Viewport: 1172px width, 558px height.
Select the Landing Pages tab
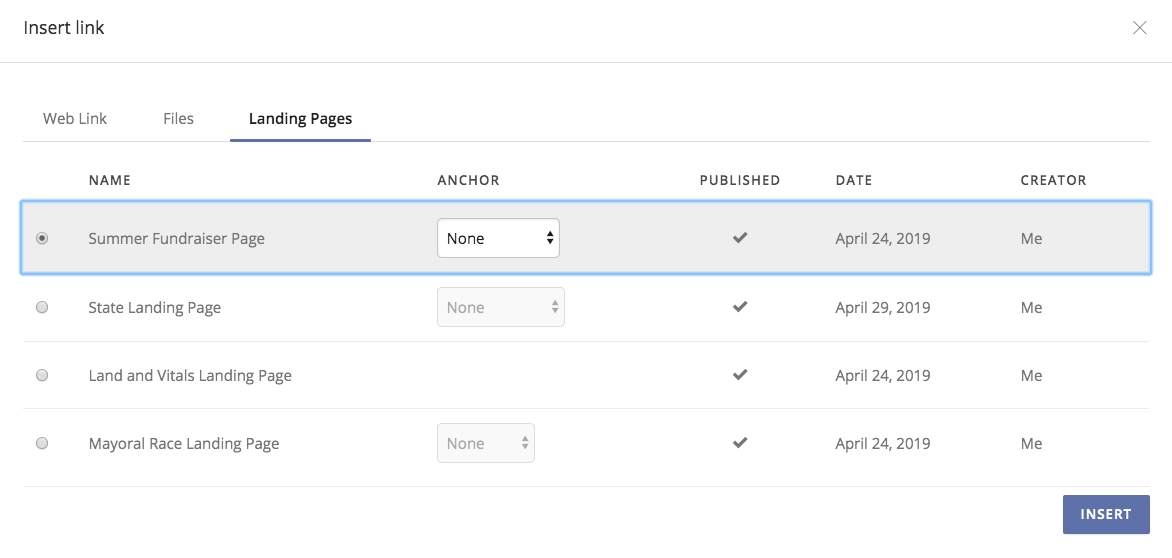(x=300, y=119)
